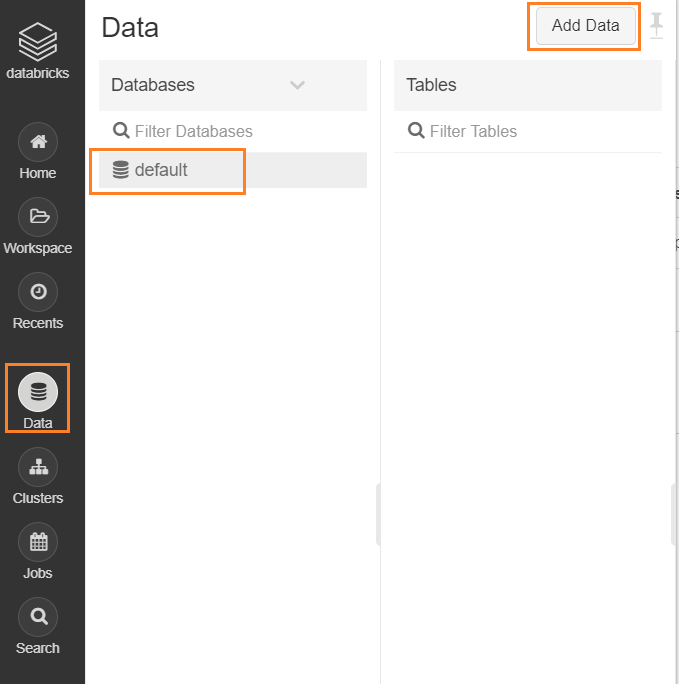Image resolution: width=679 pixels, height=684 pixels.
Task: Open Search in the sidebar
Action: point(38,617)
